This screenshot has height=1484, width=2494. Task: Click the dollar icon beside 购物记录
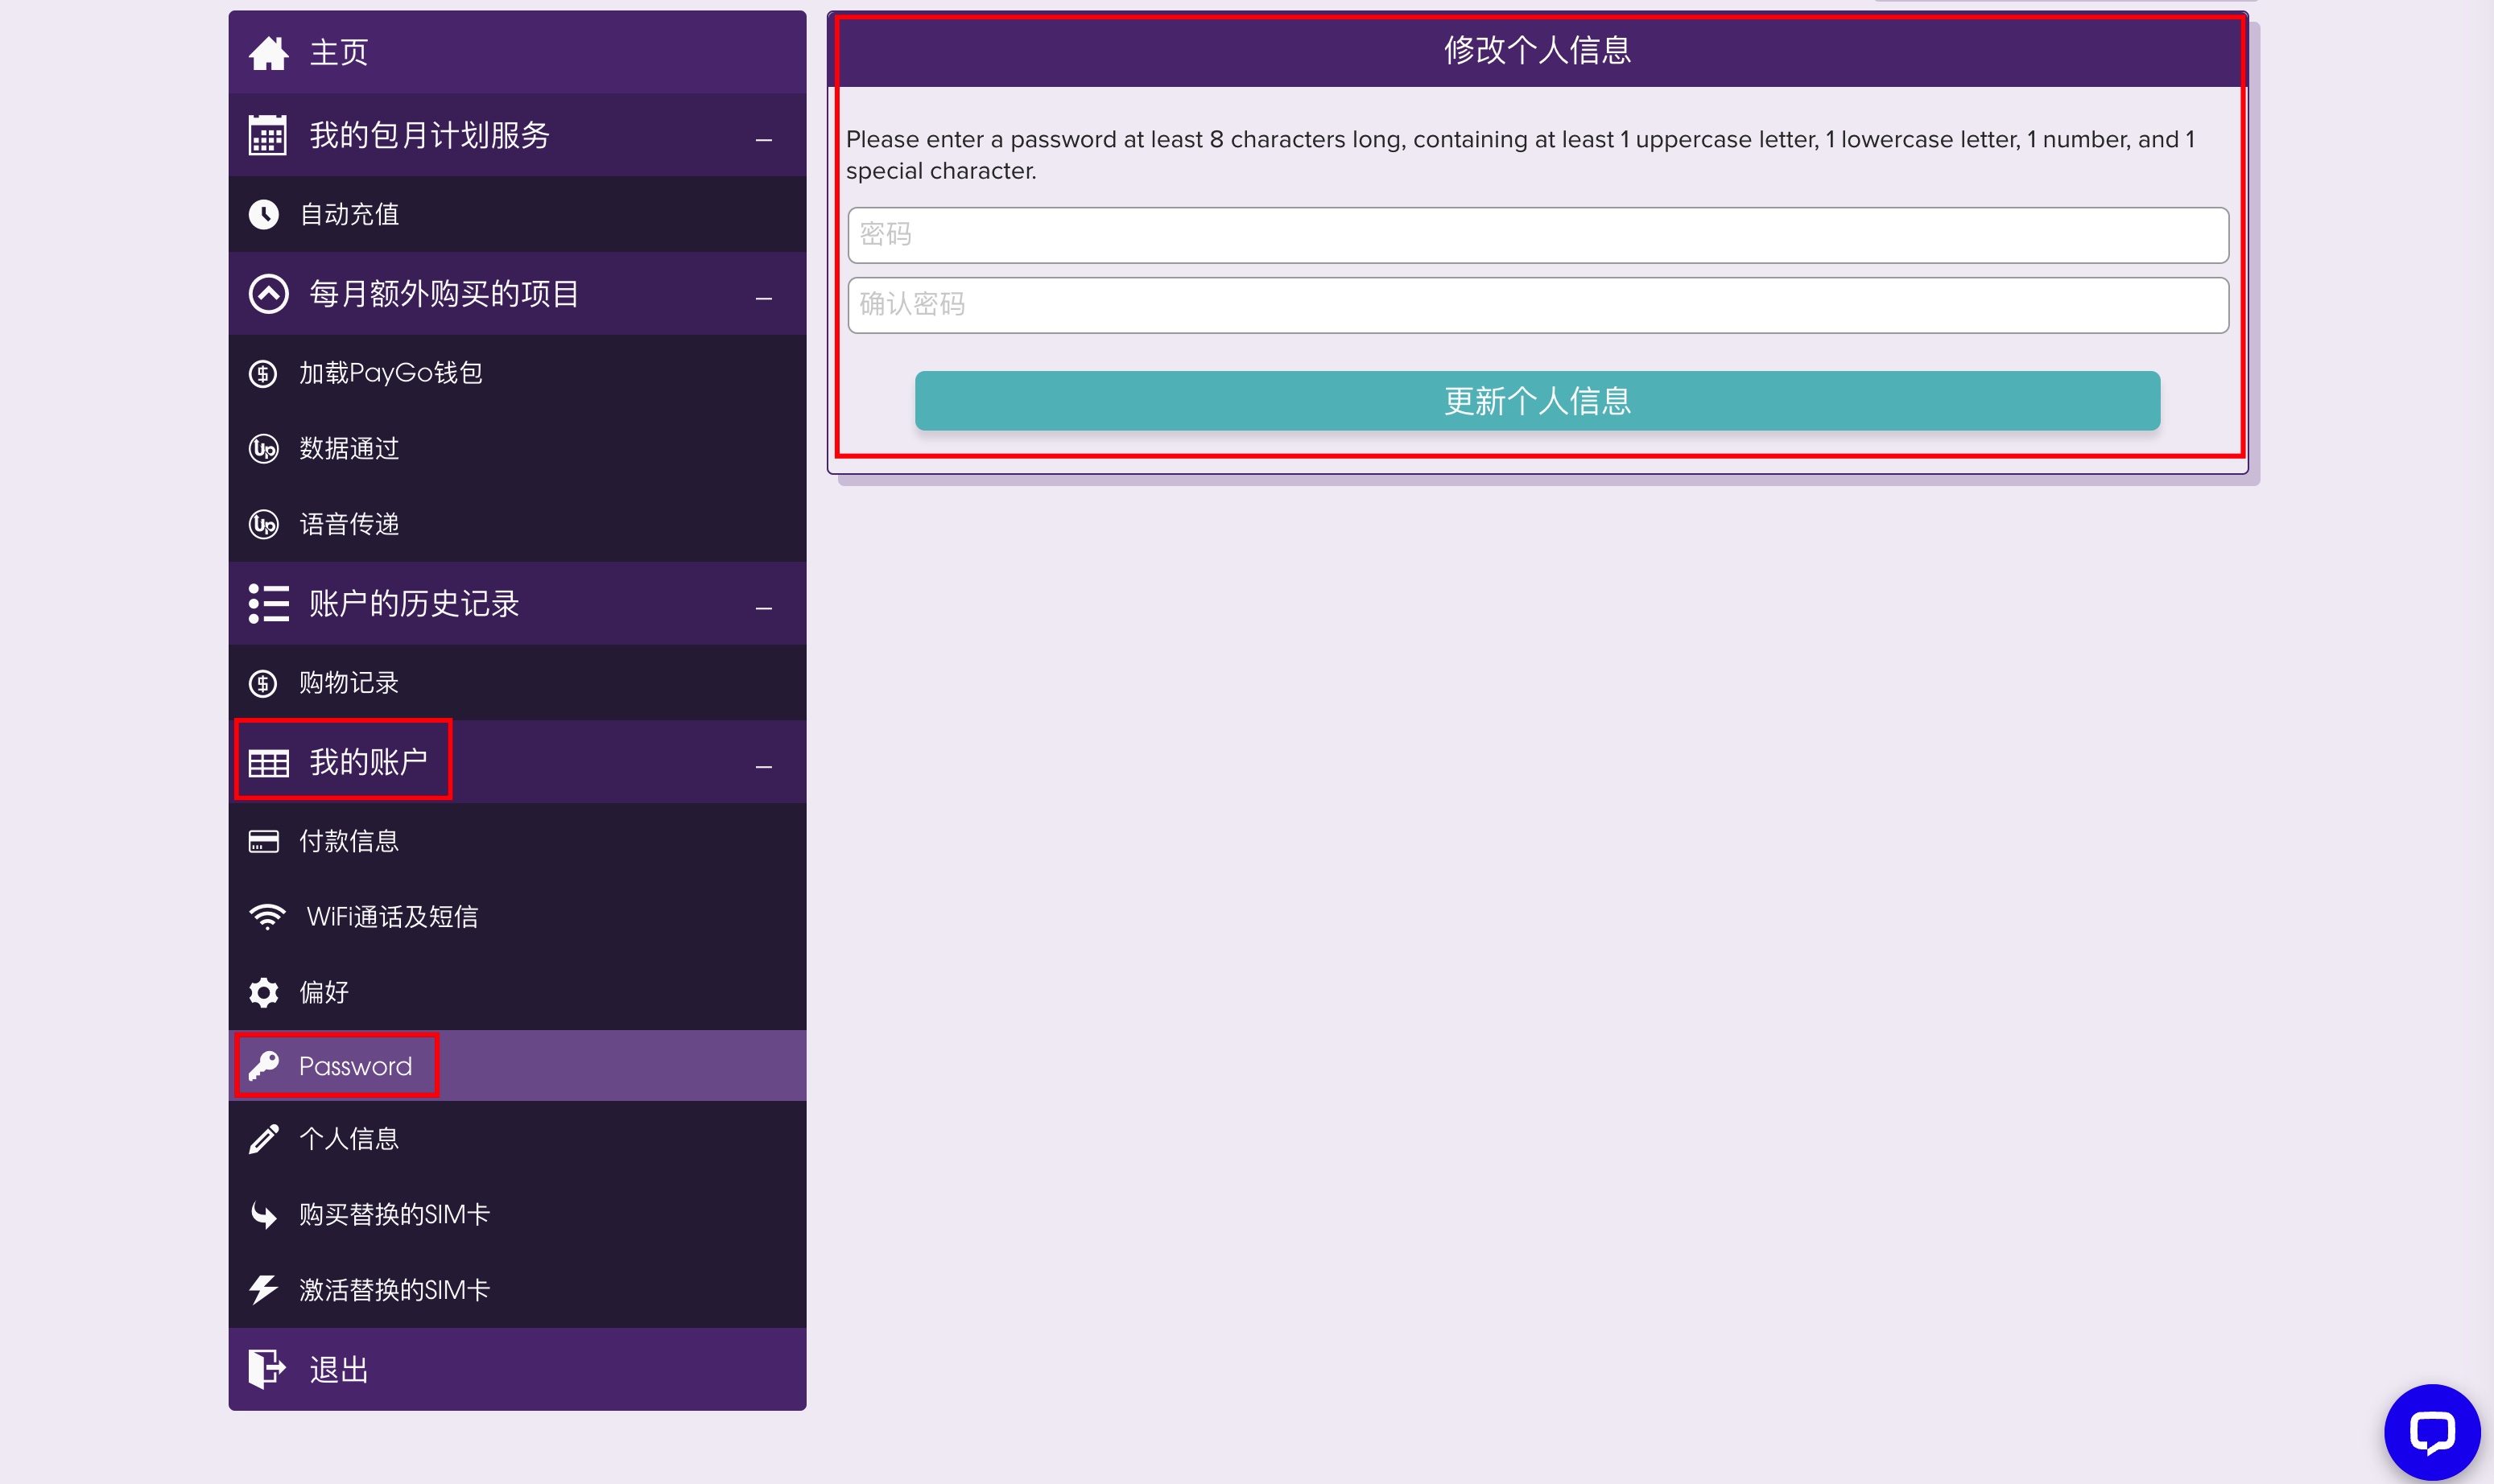(x=263, y=683)
